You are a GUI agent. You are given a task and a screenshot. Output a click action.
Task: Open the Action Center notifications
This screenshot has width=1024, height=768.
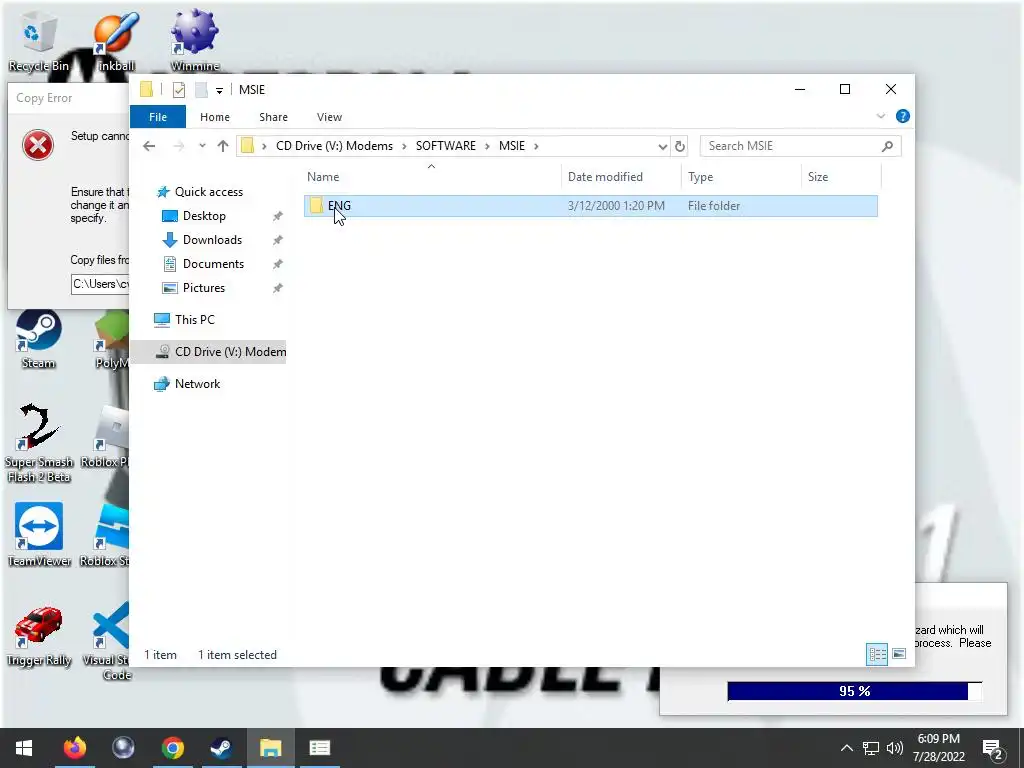click(x=993, y=749)
